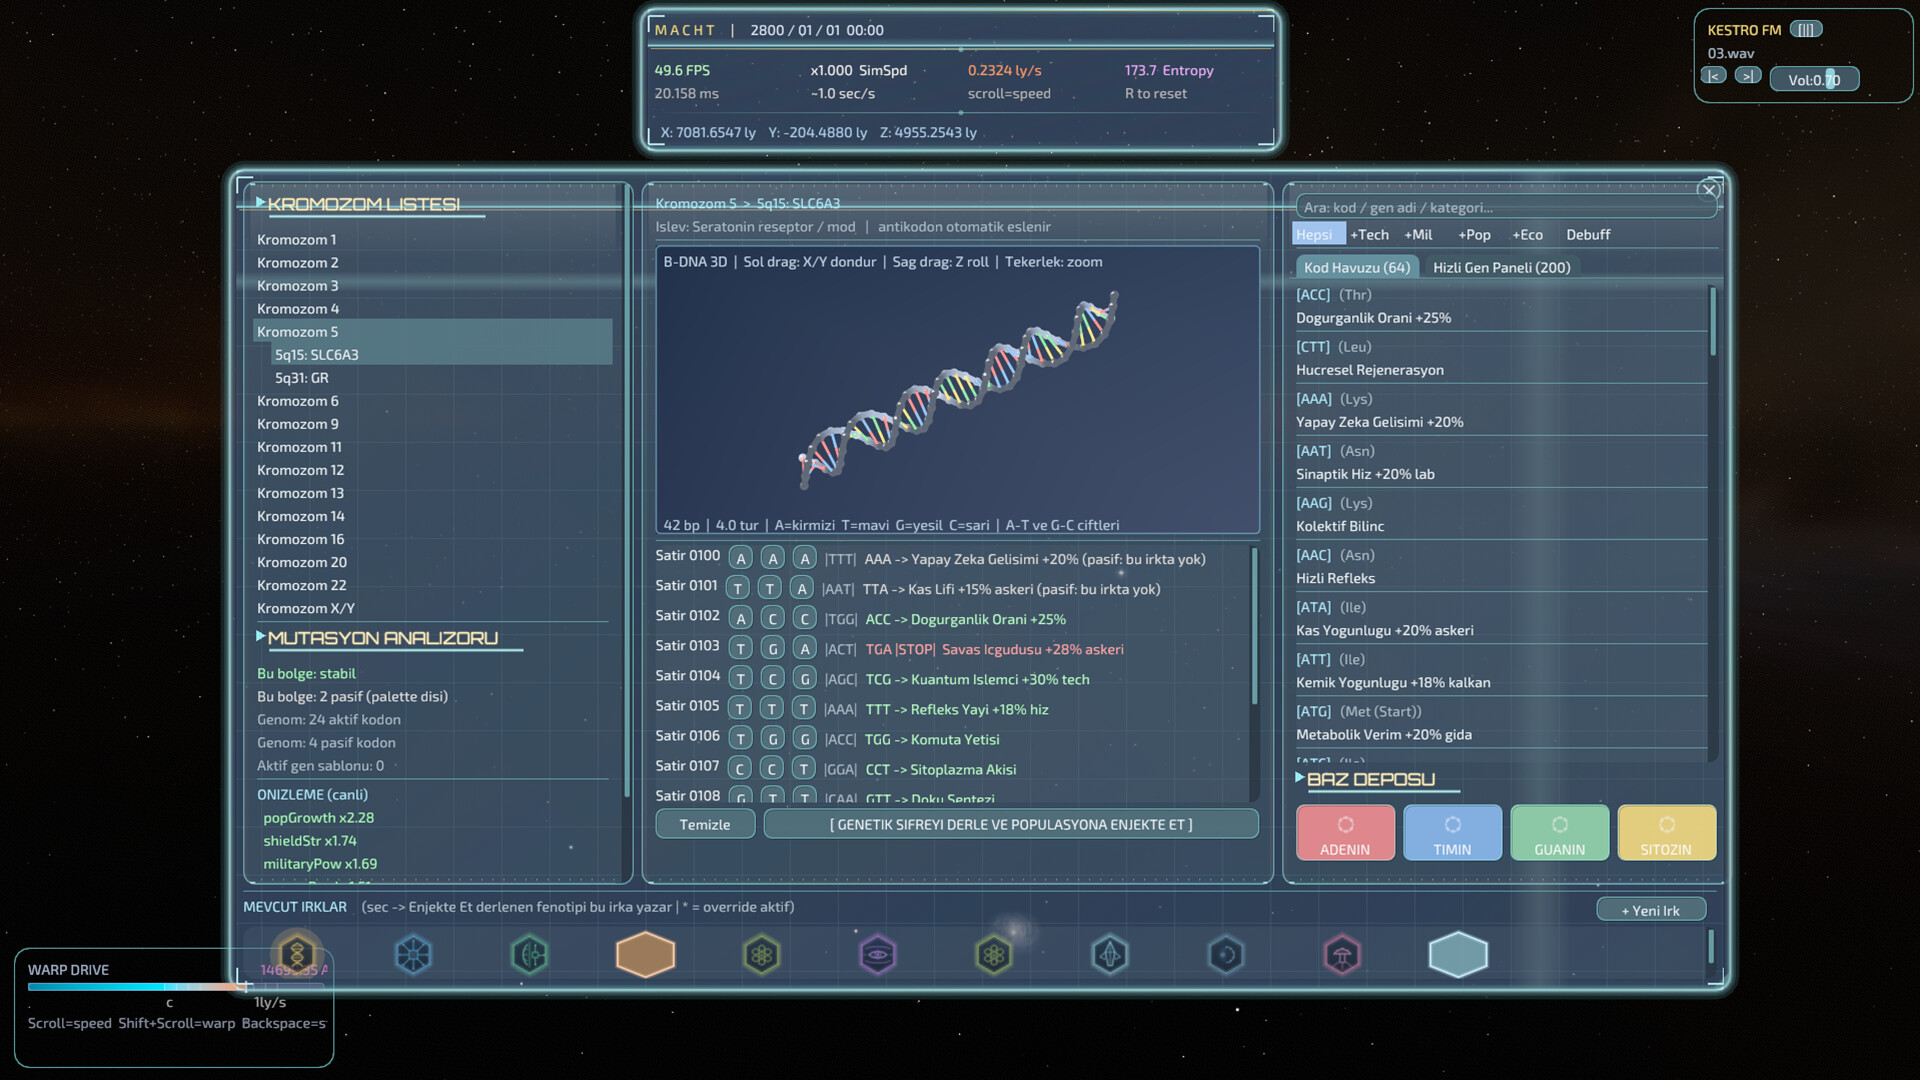Filter codons by +Tech

[1369, 235]
